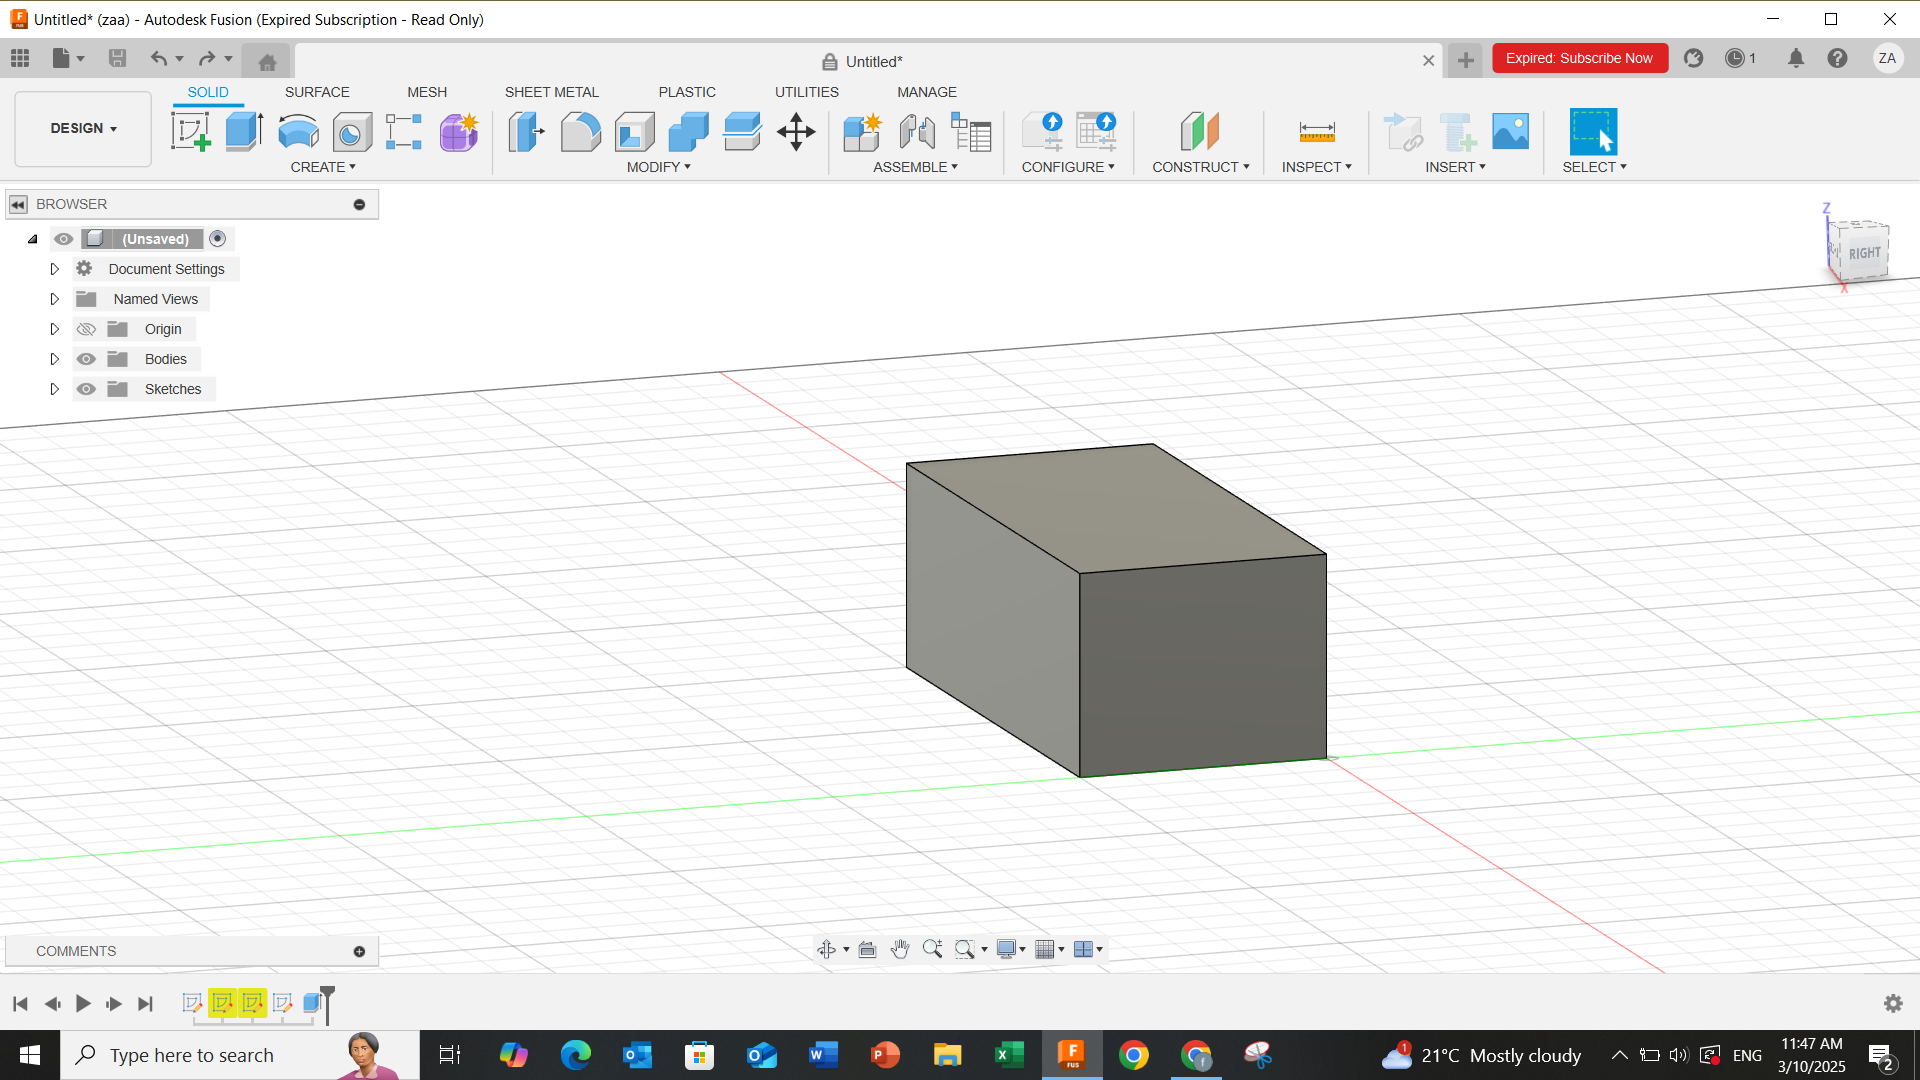Switch to the MESH tab
The height and width of the screenshot is (1080, 1920).
pos(427,92)
